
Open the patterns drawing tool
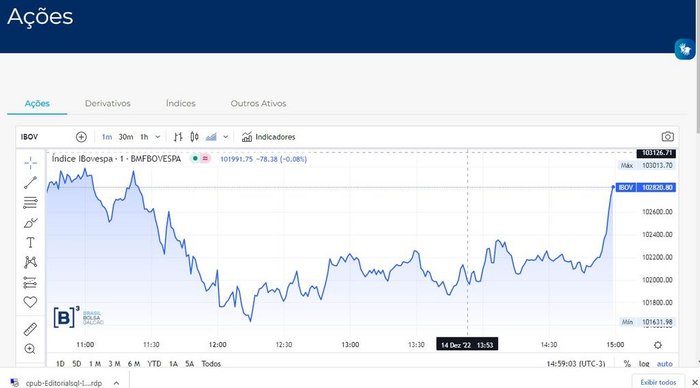tap(30, 262)
